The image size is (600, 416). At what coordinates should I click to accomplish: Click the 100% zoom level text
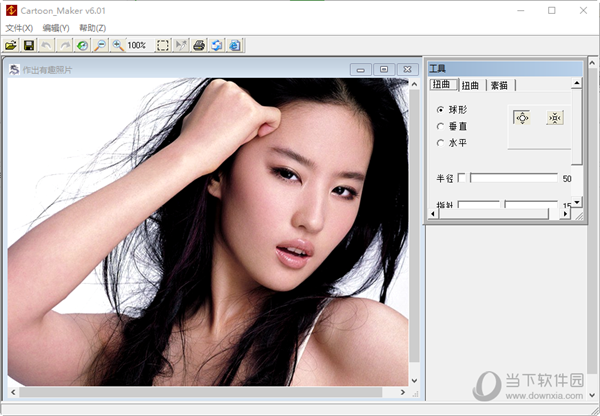[137, 45]
